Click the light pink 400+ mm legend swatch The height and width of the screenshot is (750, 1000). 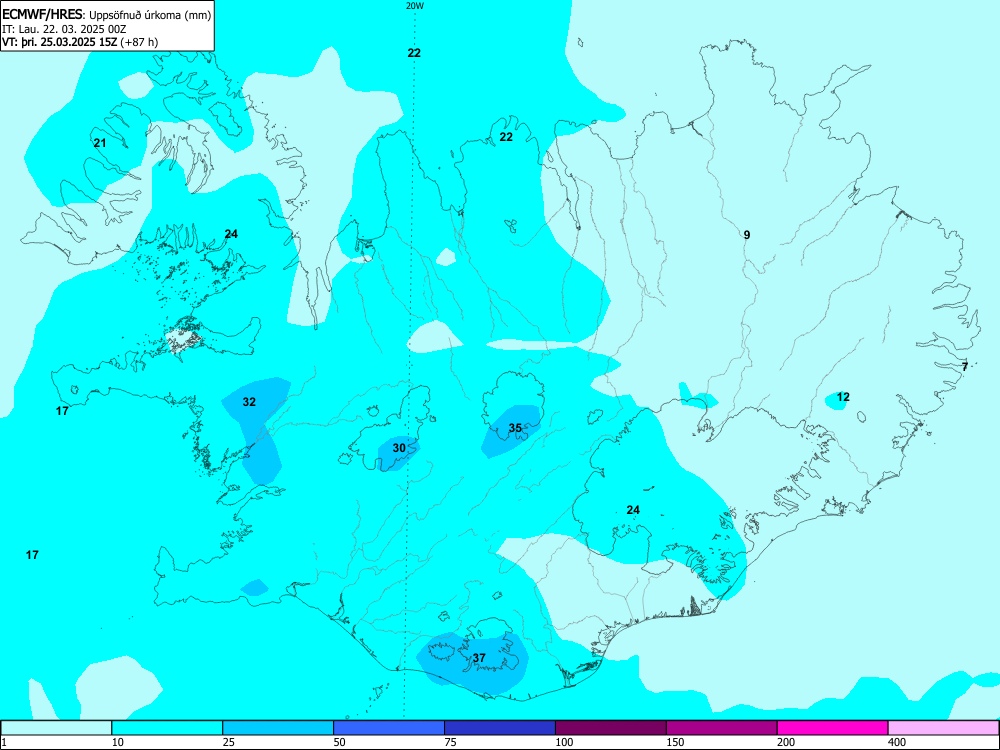tap(943, 728)
